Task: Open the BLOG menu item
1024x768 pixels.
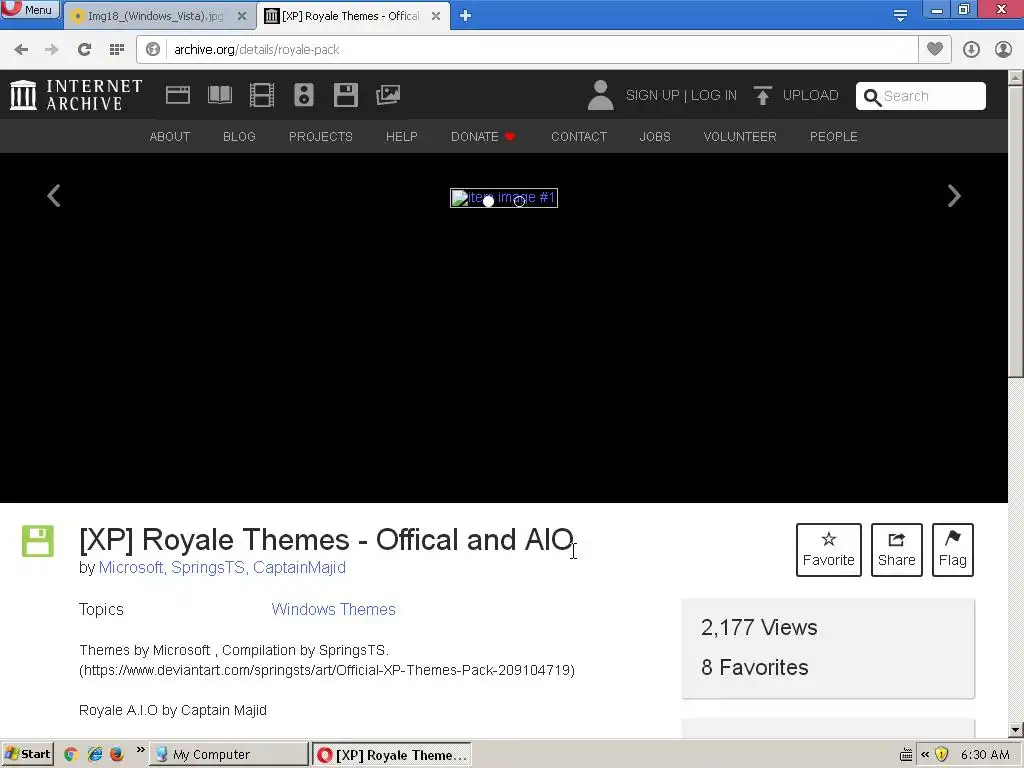Action: [239, 136]
